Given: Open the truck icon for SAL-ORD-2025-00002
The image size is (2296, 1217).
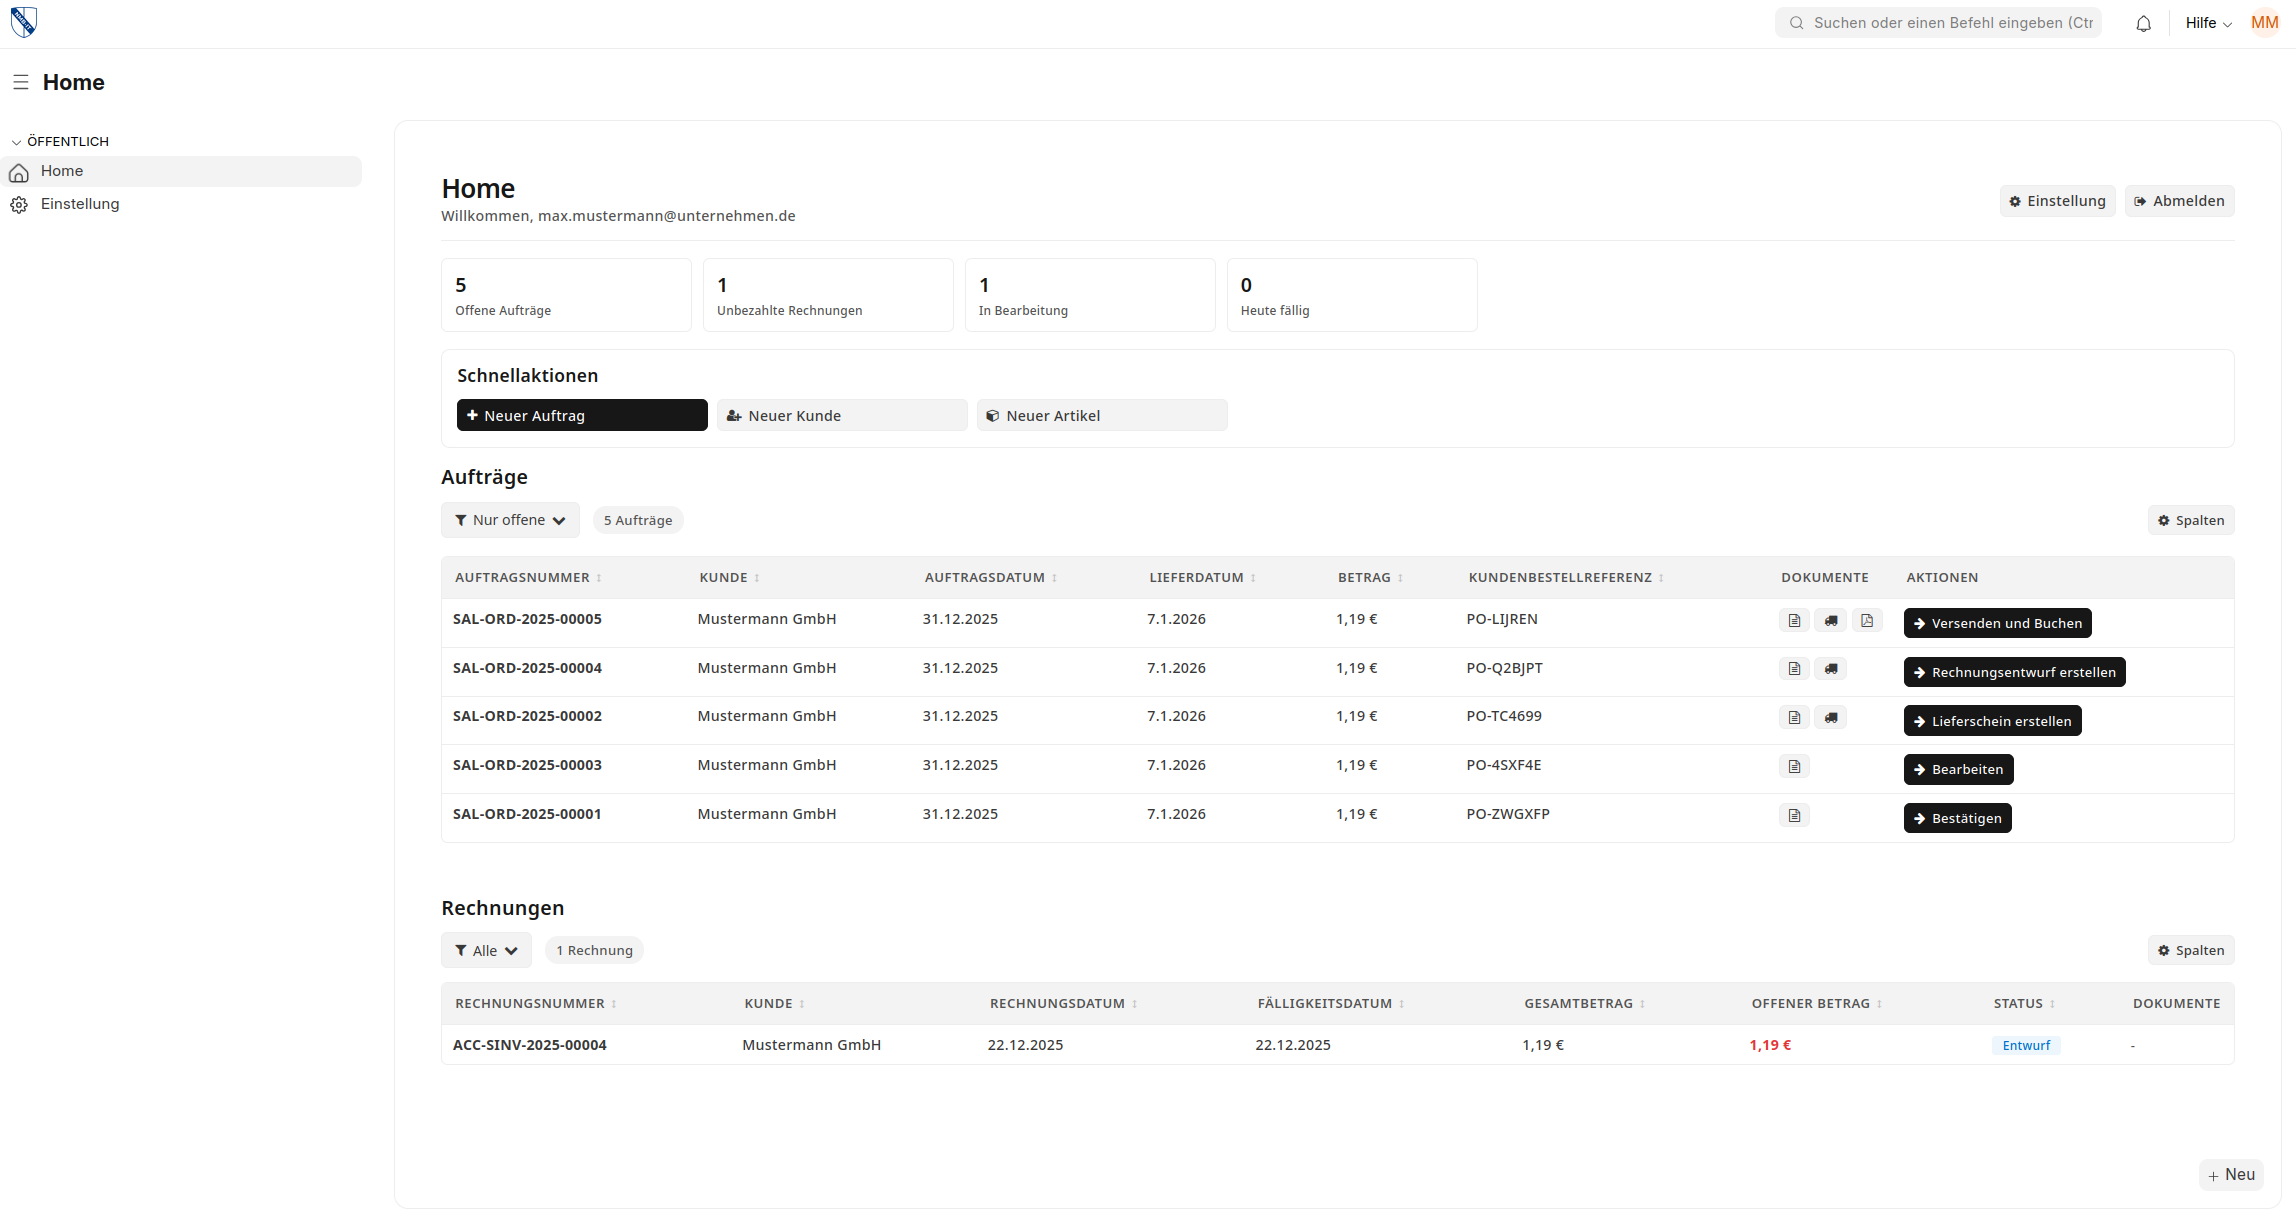Looking at the screenshot, I should (1831, 717).
